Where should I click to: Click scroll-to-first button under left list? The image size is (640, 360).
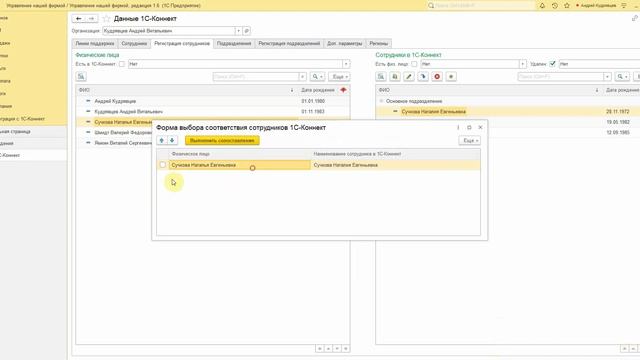tap(320, 349)
